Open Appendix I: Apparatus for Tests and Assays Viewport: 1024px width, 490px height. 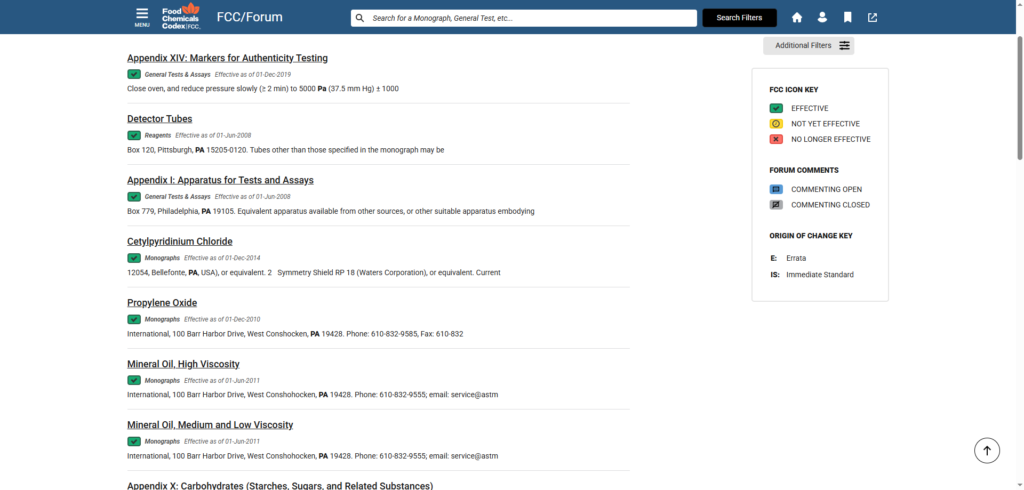pos(220,180)
